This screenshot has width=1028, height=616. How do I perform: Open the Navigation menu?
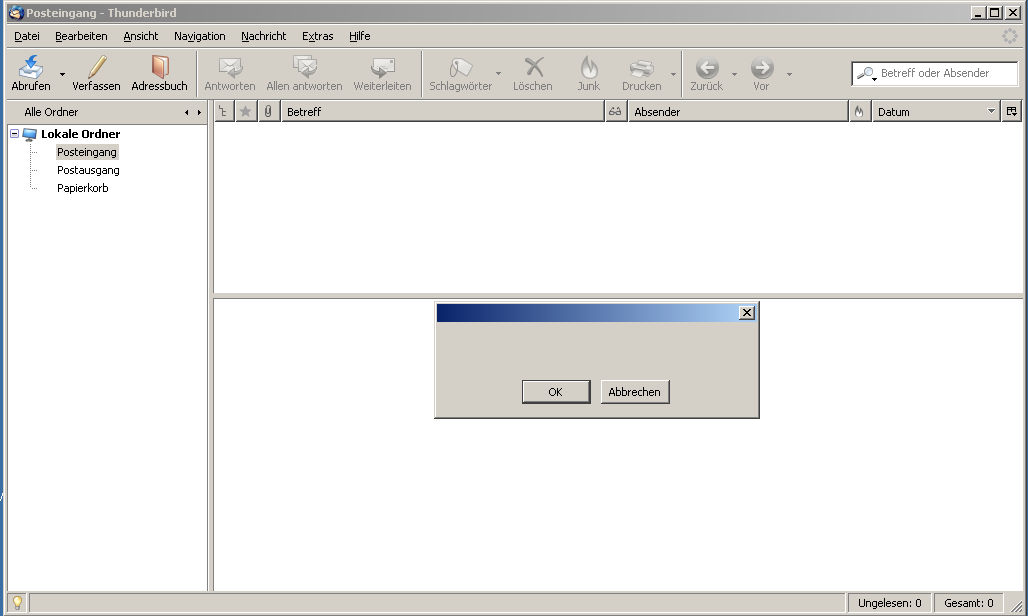pos(200,36)
